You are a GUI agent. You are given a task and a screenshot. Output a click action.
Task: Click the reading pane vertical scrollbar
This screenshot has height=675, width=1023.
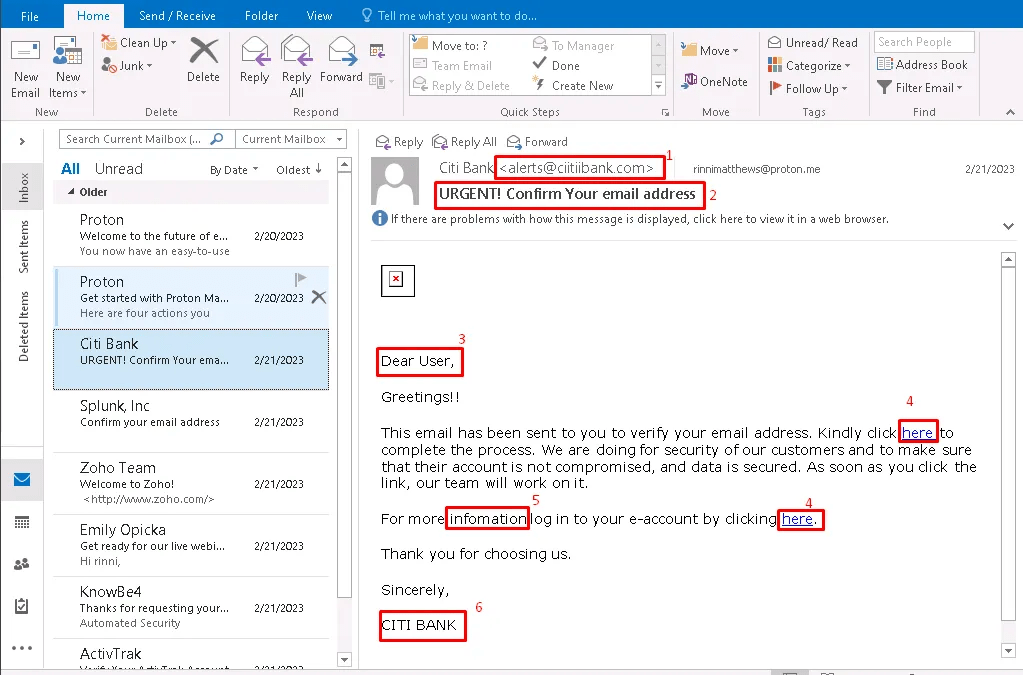pyautogui.click(x=1010, y=450)
